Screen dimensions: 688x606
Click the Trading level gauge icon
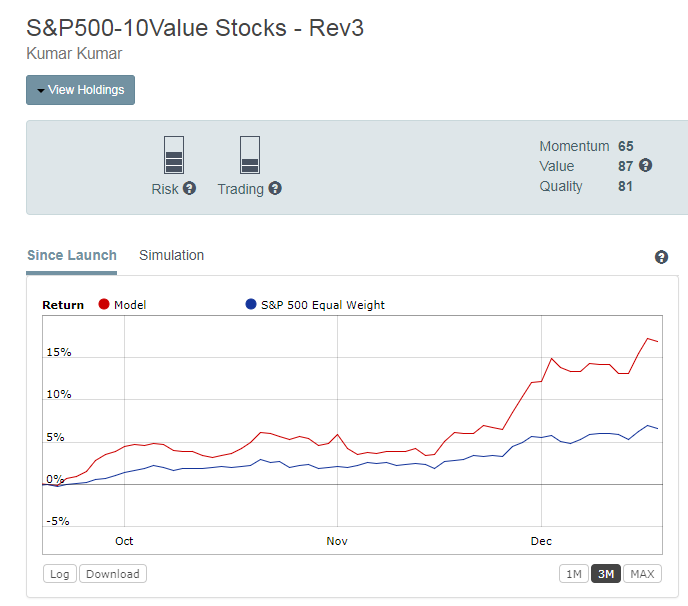(250, 155)
